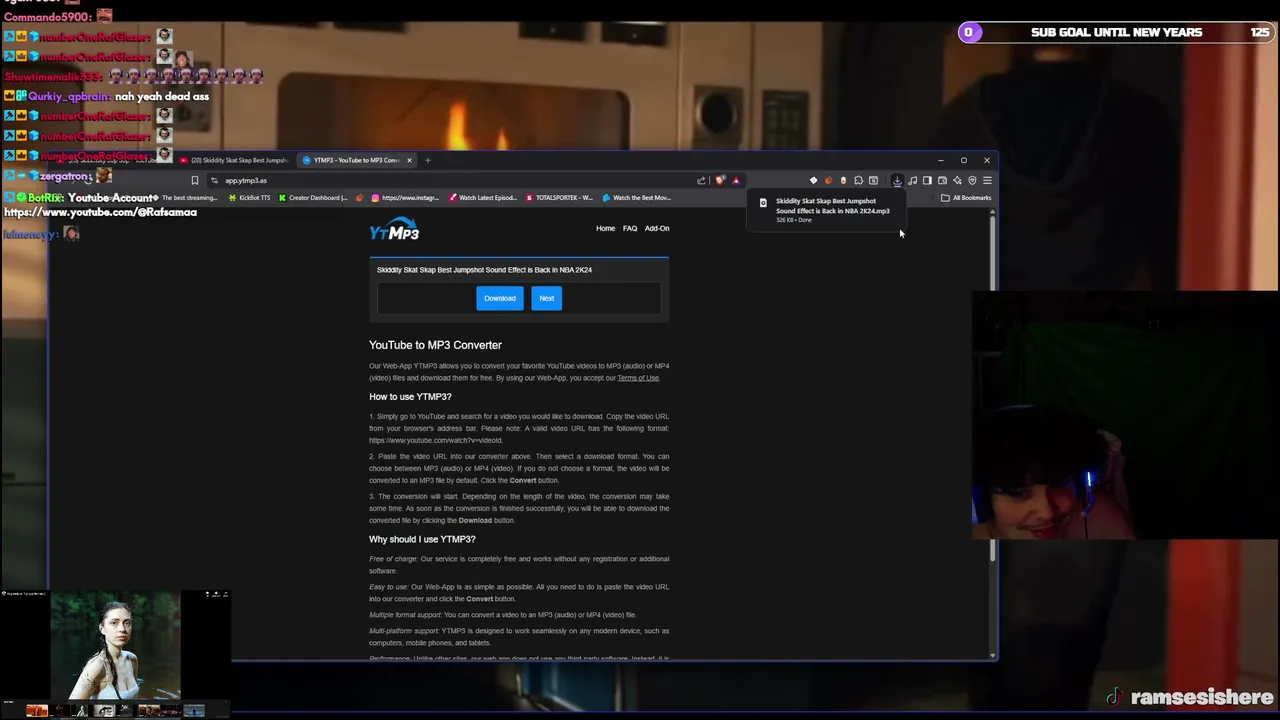Click the share page icon in address bar
This screenshot has height=720, width=1280.
tap(701, 181)
